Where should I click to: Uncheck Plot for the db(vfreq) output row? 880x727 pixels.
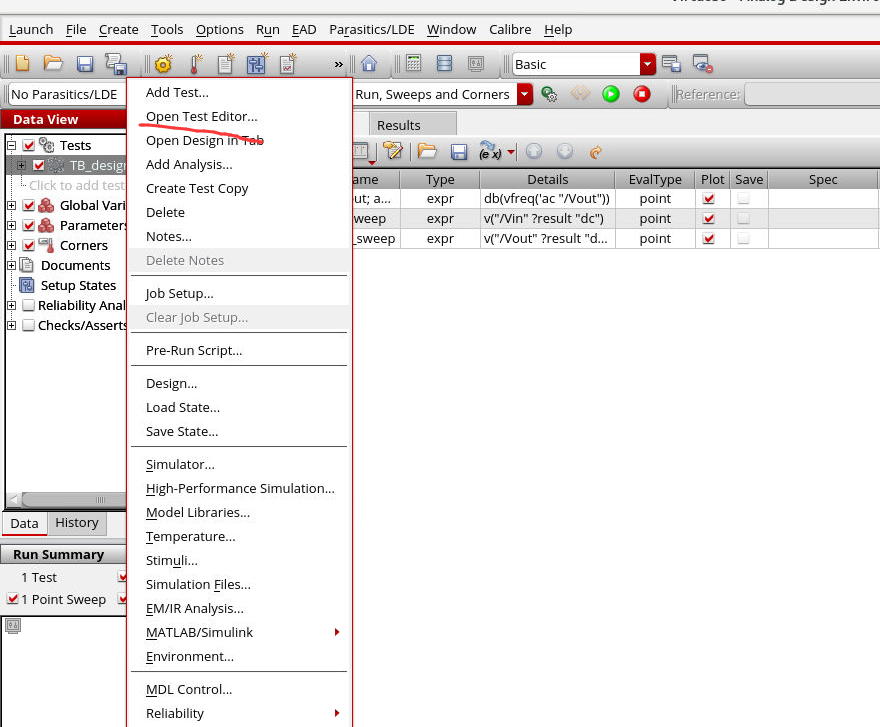pyautogui.click(x=709, y=198)
